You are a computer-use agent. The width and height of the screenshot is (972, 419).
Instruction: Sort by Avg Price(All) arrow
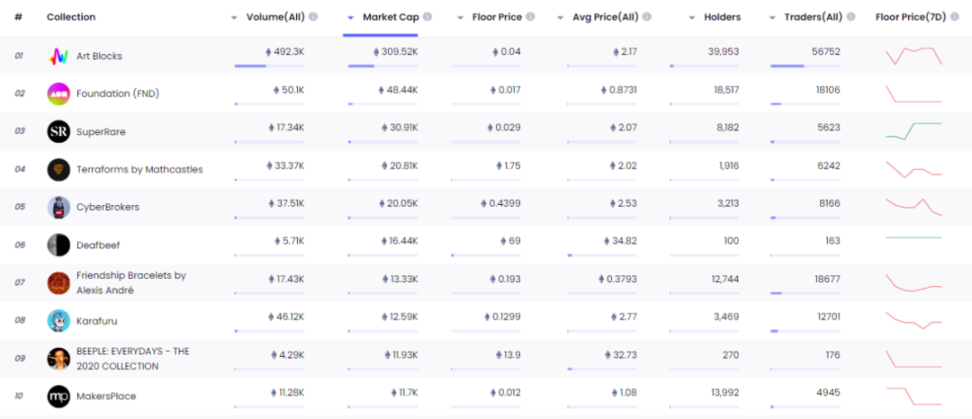tap(560, 18)
